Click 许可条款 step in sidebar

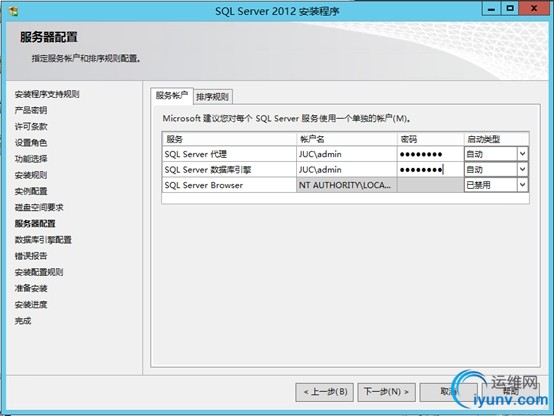(31, 127)
